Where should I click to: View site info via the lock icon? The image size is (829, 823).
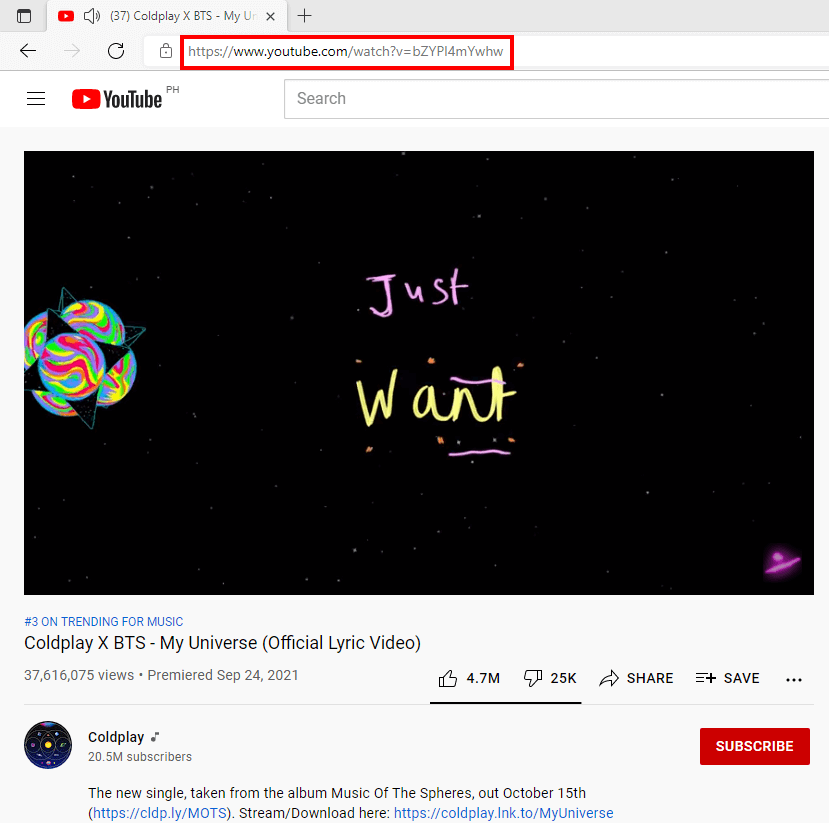point(165,51)
